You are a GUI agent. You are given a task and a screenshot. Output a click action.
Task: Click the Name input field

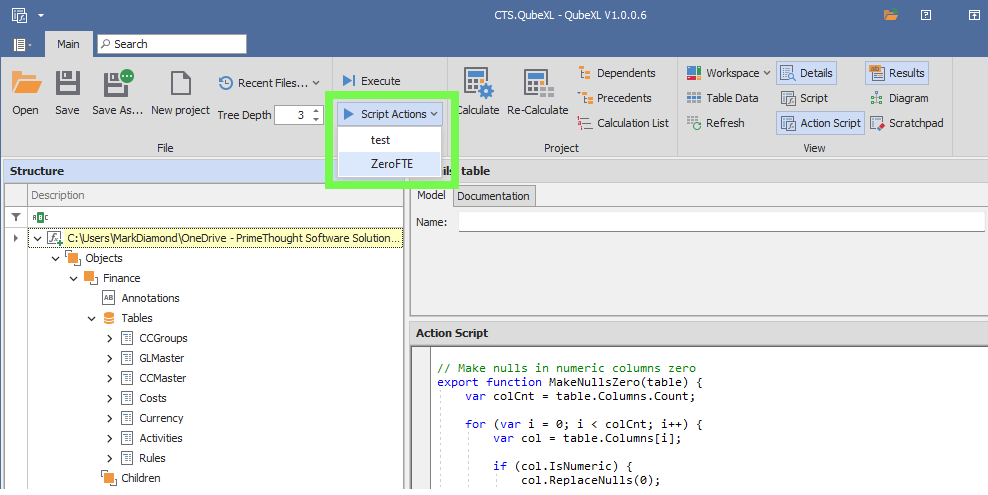click(x=720, y=222)
